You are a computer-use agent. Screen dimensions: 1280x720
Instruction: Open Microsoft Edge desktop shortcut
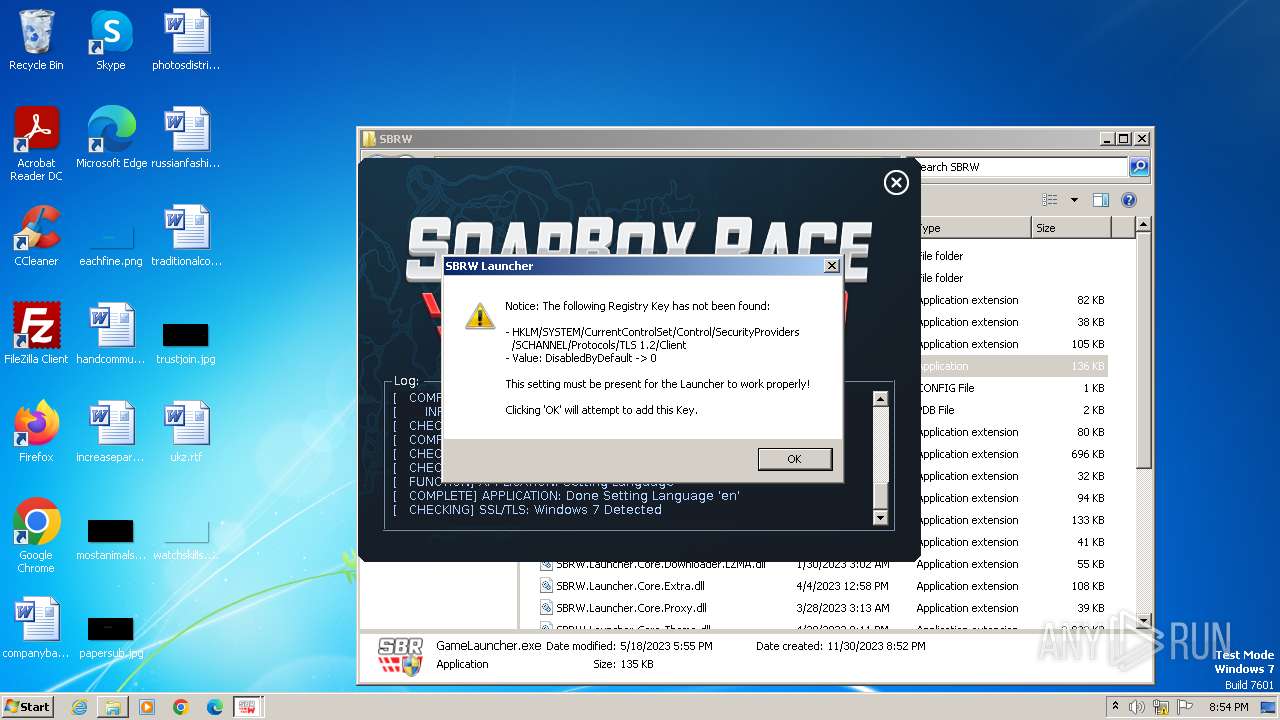pos(111,138)
